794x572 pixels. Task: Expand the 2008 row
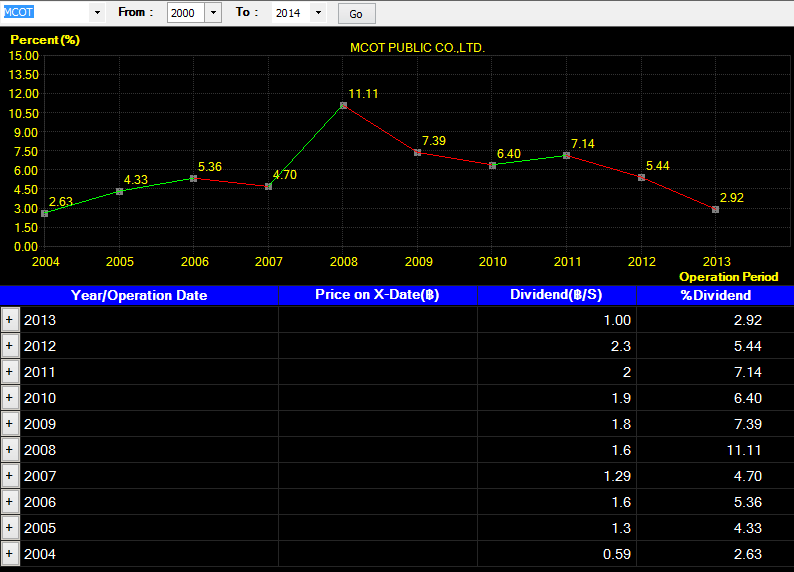(x=10, y=450)
